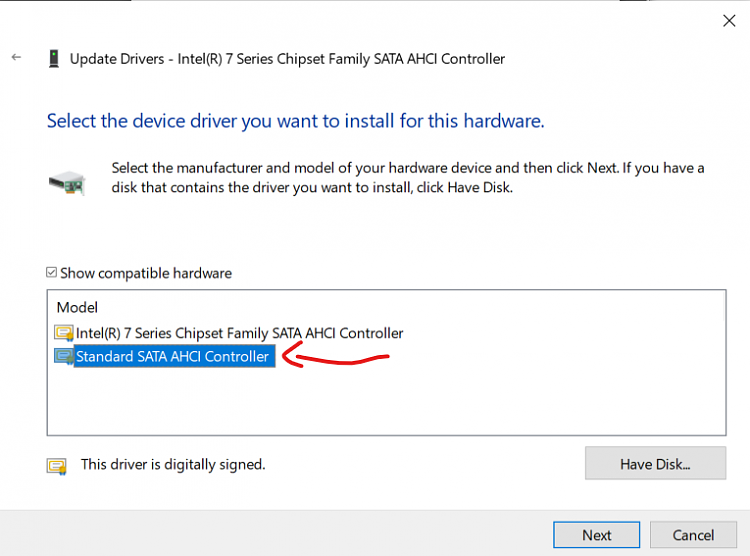Click the back arrow in the title bar
Image resolution: width=750 pixels, height=556 pixels.
point(16,58)
